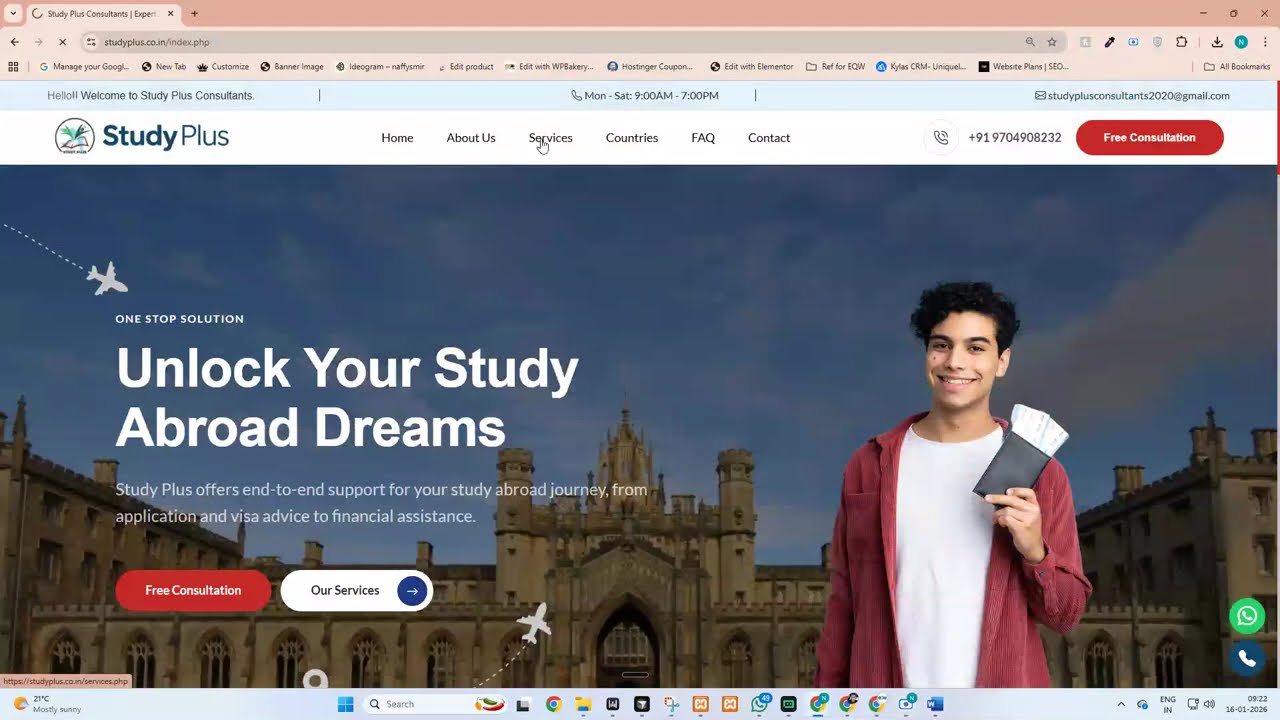Stop loading the page with the X icon

(x=62, y=42)
